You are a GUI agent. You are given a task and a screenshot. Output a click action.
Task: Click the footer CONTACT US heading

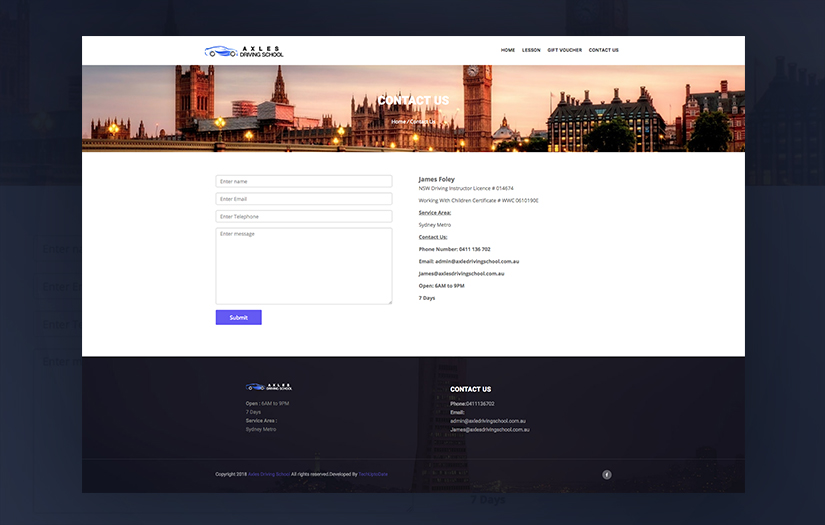(x=470, y=389)
